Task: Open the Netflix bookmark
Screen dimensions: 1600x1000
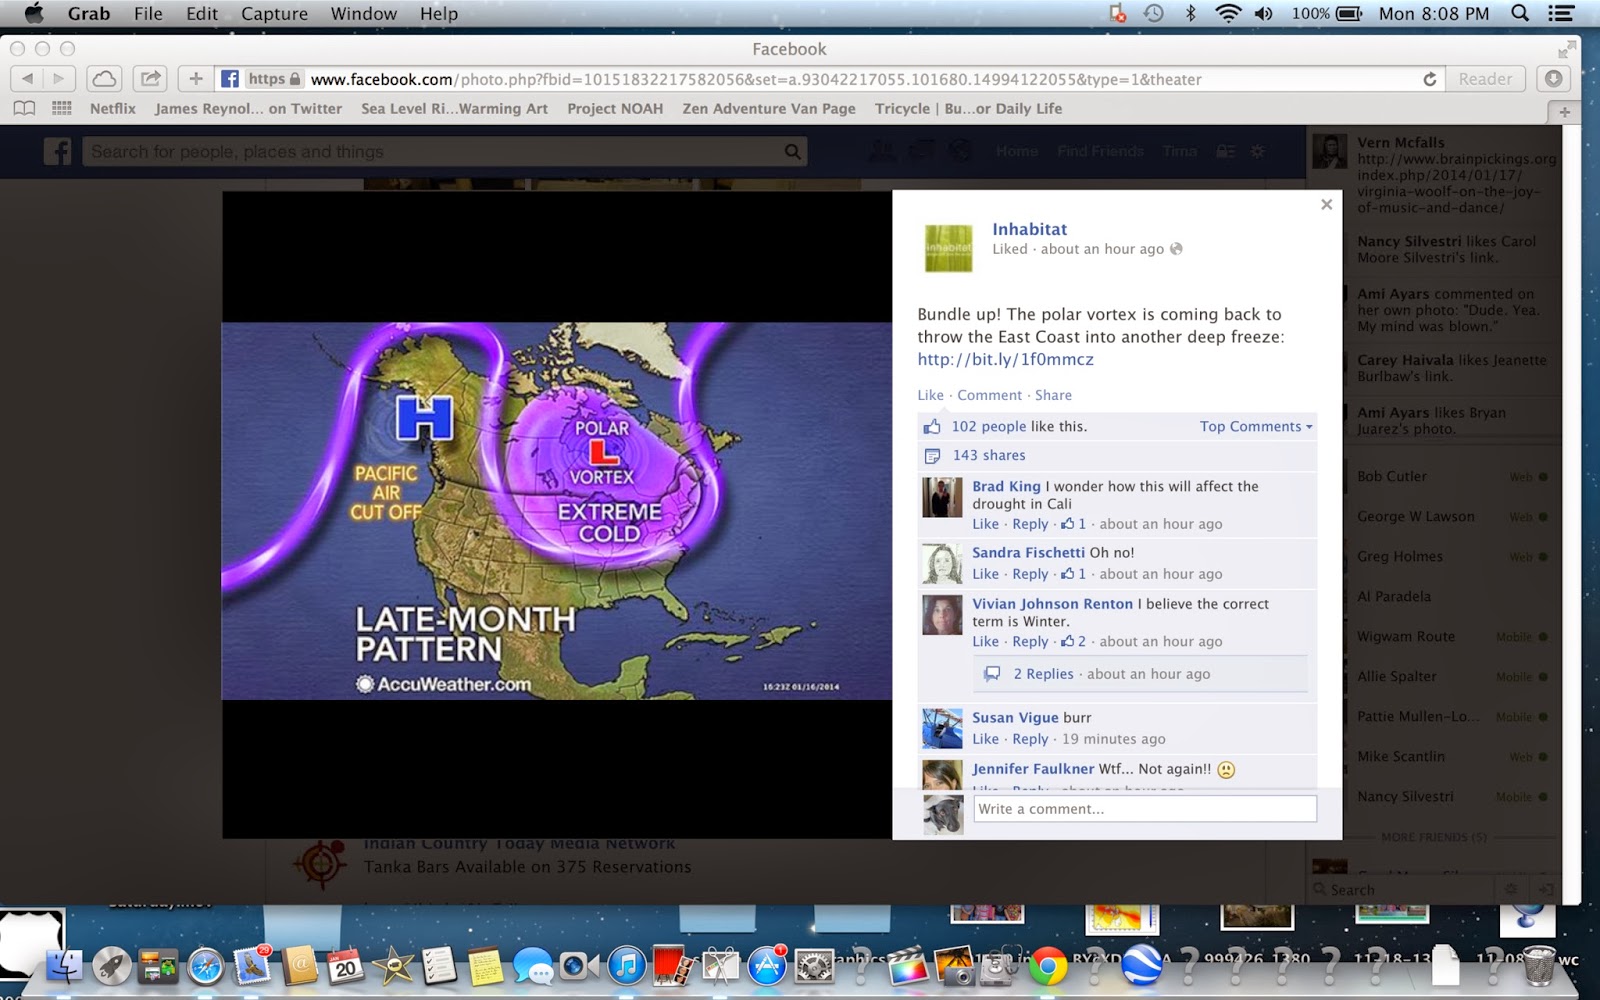Action: tap(113, 108)
